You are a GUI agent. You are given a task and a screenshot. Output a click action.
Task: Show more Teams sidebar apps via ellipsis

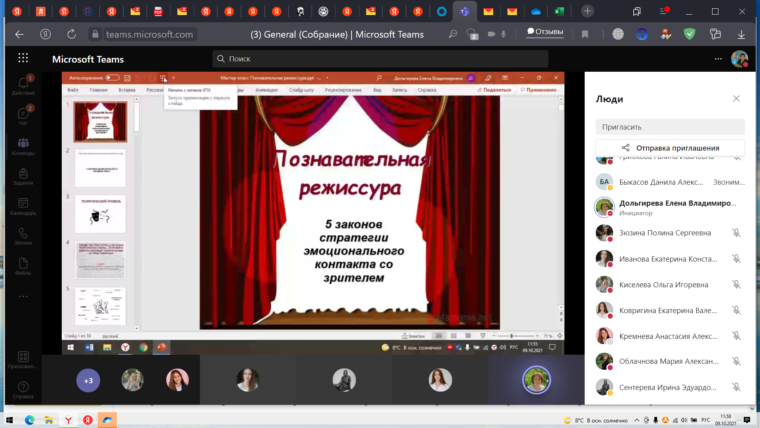(x=22, y=297)
